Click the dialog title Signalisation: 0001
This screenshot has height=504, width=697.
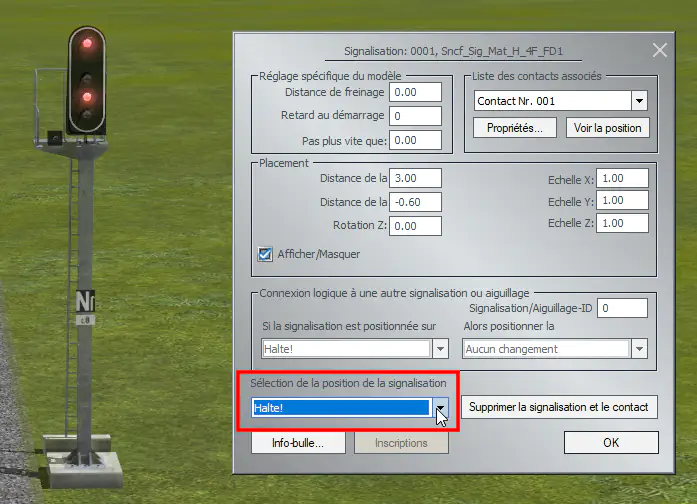[453, 51]
